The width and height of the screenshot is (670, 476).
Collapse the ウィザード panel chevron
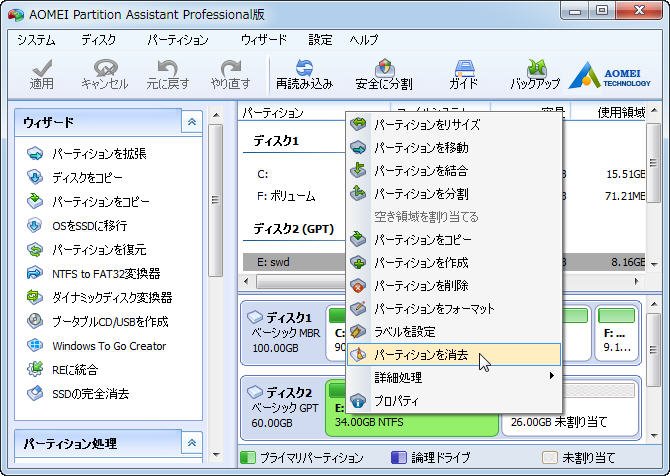pyautogui.click(x=192, y=122)
